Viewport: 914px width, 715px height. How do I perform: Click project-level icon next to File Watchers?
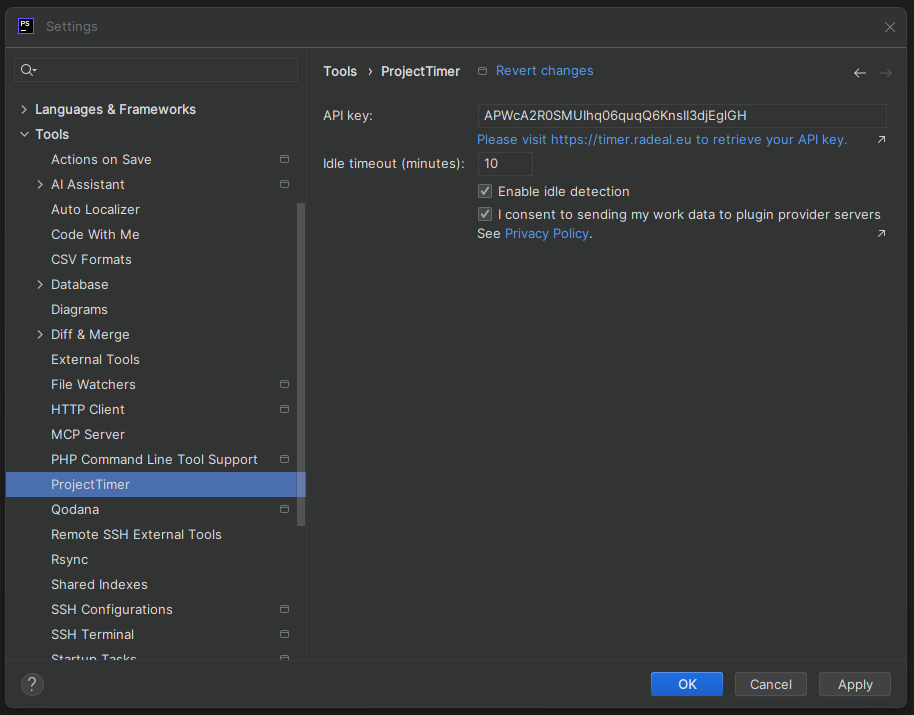tap(284, 385)
